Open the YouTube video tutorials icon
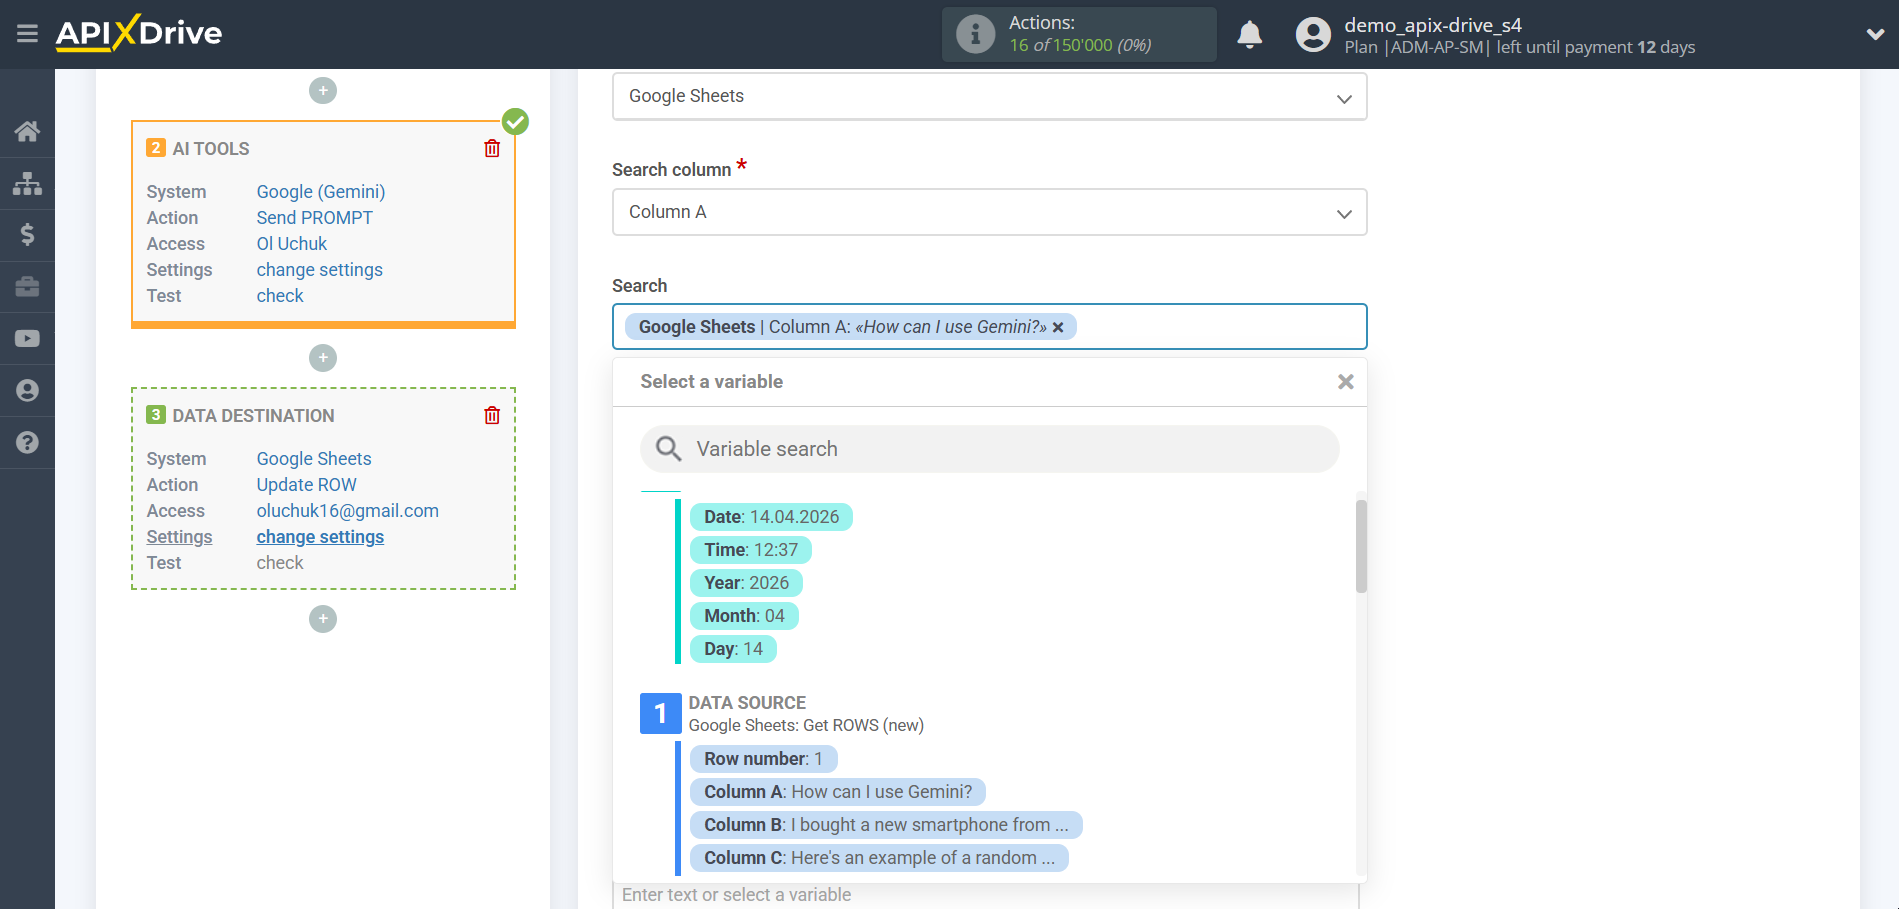Screen dimensions: 1899x909 (27, 339)
